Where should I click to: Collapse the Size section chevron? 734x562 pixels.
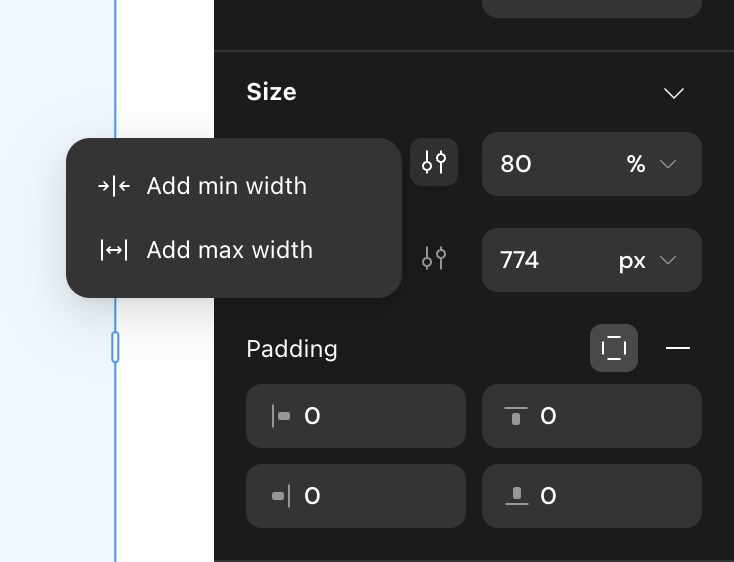click(674, 93)
